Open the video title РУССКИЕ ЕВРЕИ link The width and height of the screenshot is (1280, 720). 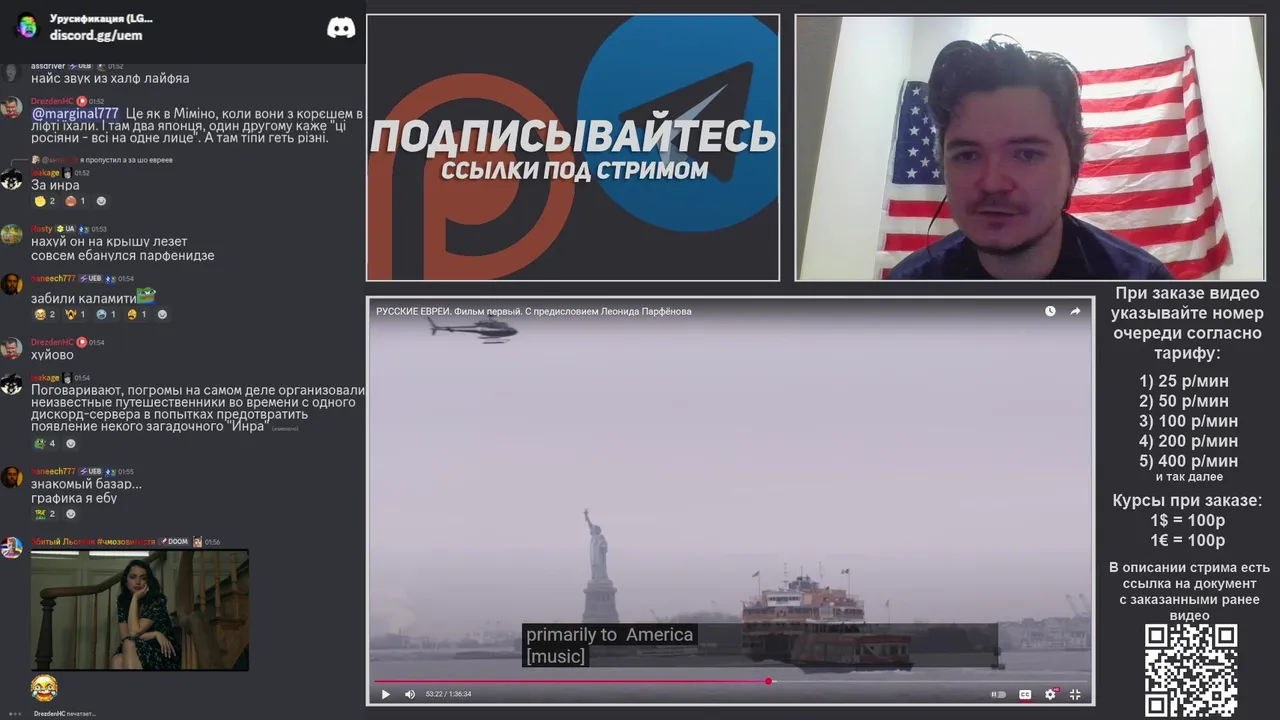[x=534, y=311]
